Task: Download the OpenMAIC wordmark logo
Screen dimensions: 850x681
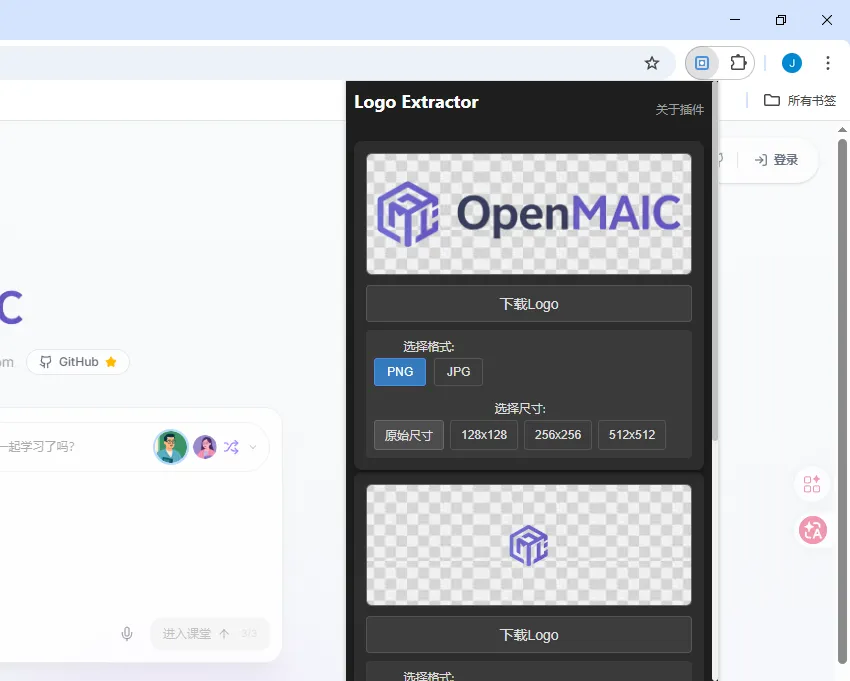Action: [529, 304]
